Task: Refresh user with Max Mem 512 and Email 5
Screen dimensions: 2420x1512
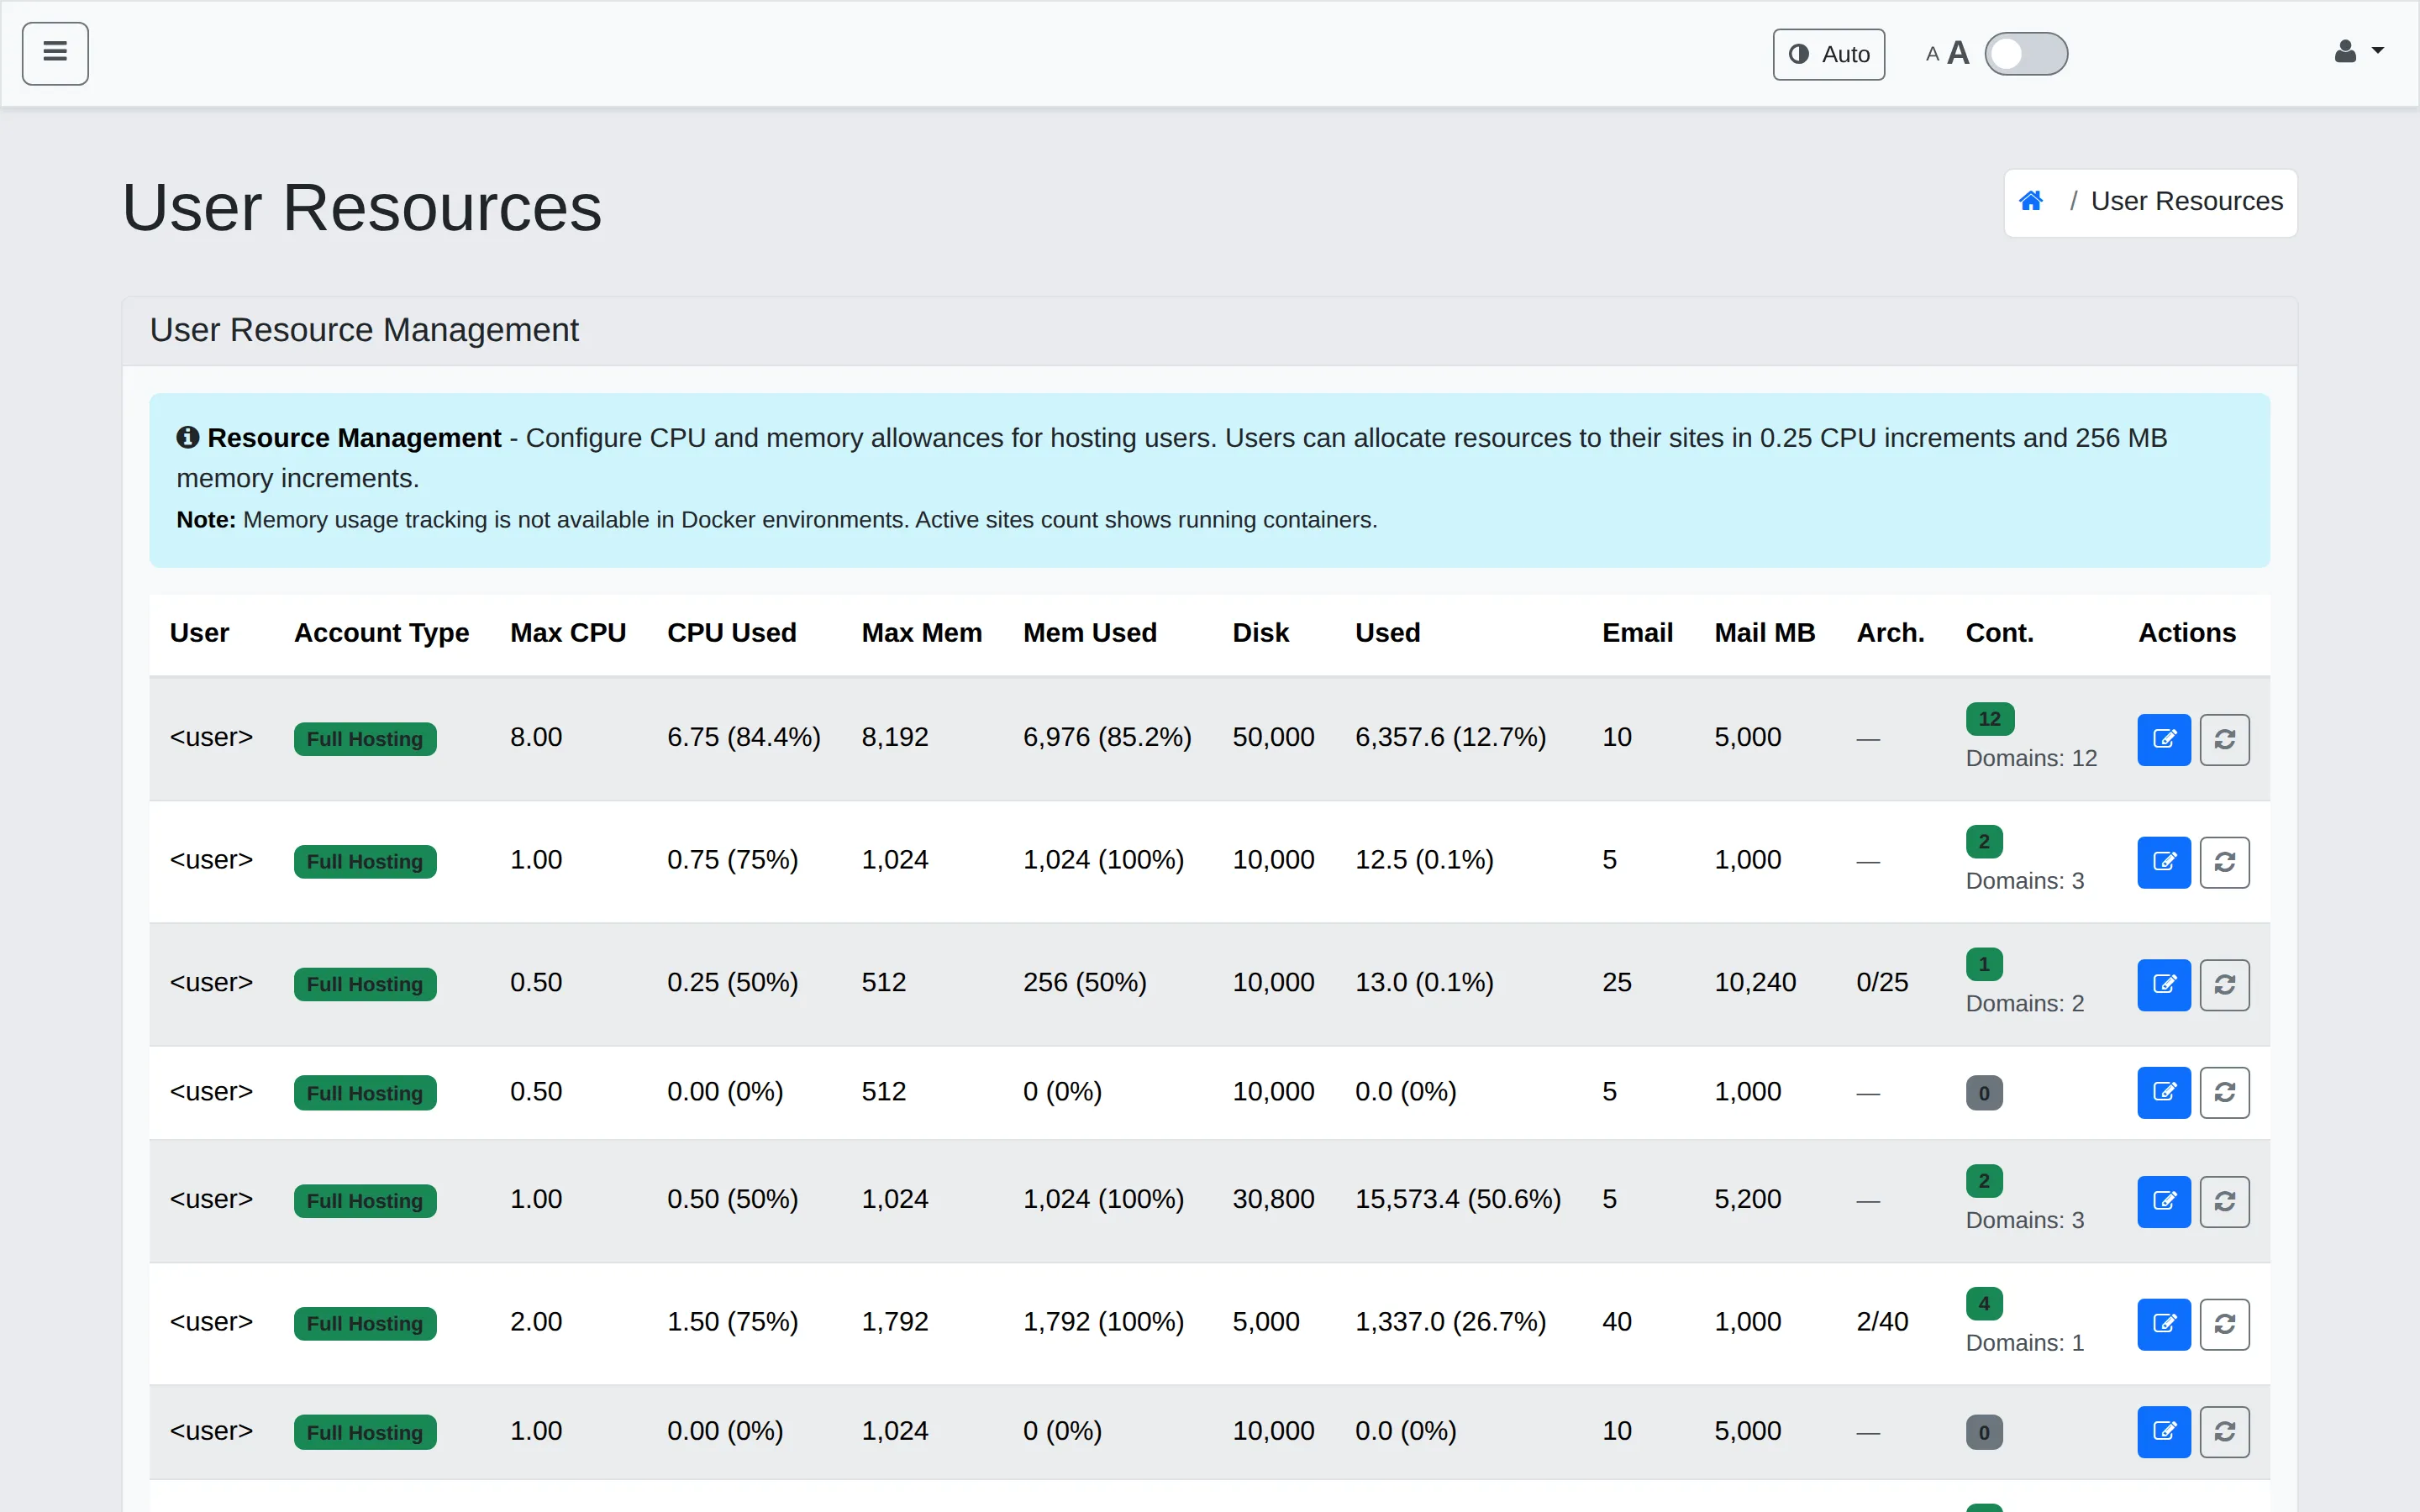Action: 2224,1092
